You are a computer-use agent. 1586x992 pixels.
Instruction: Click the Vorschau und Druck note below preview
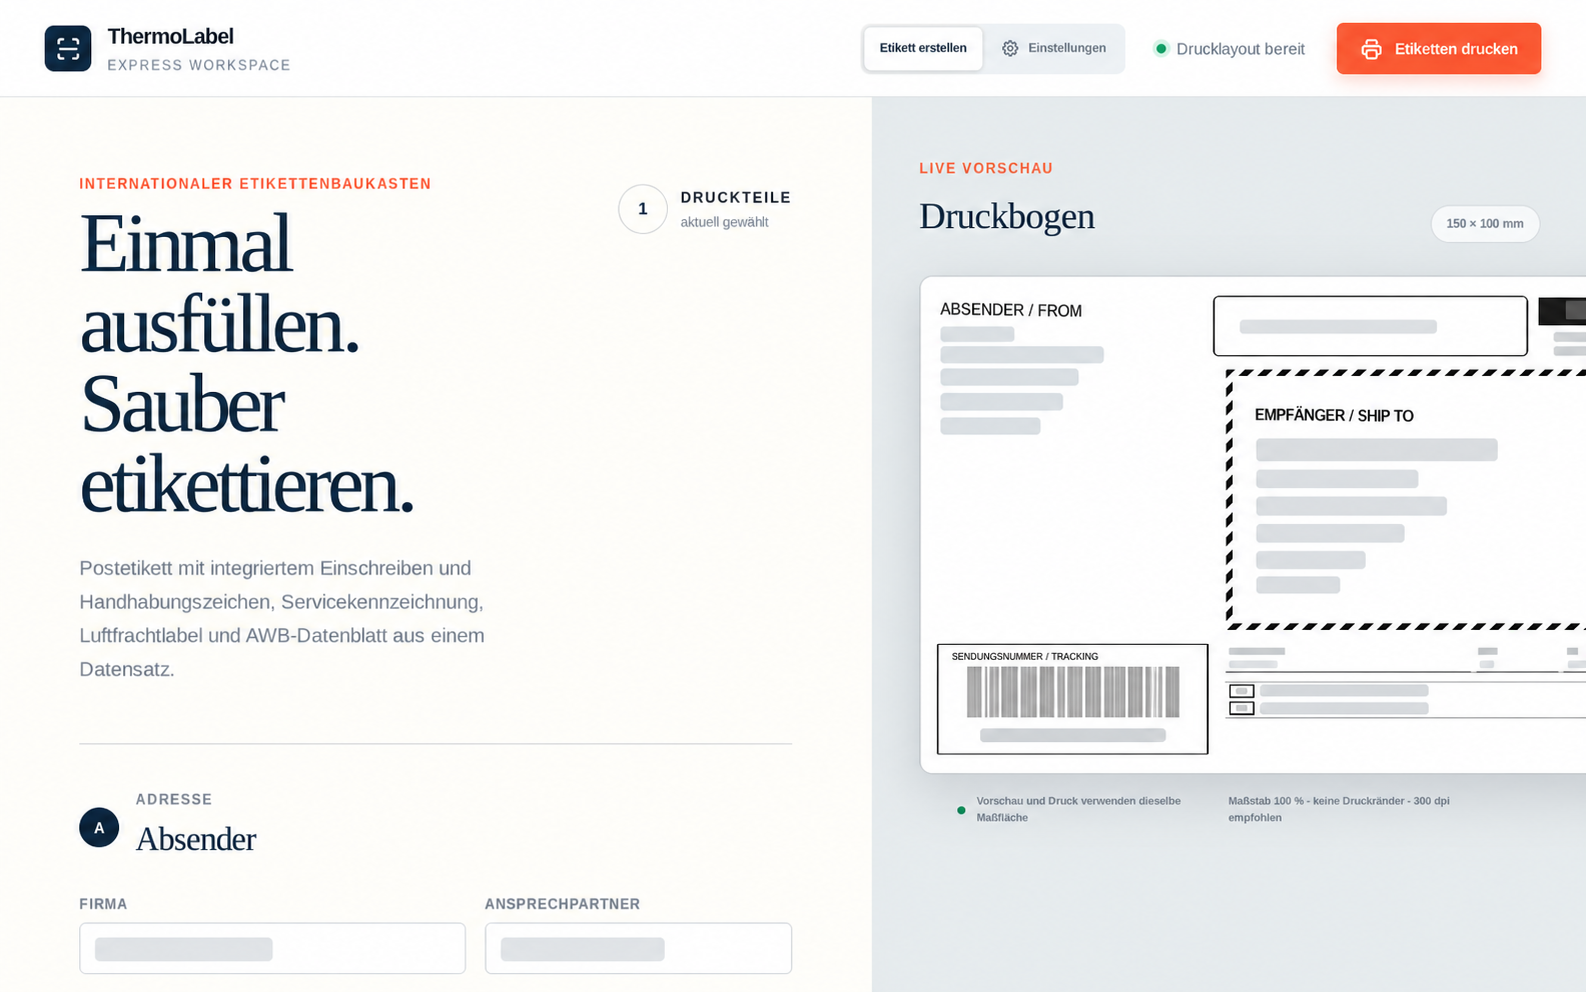1079,809
